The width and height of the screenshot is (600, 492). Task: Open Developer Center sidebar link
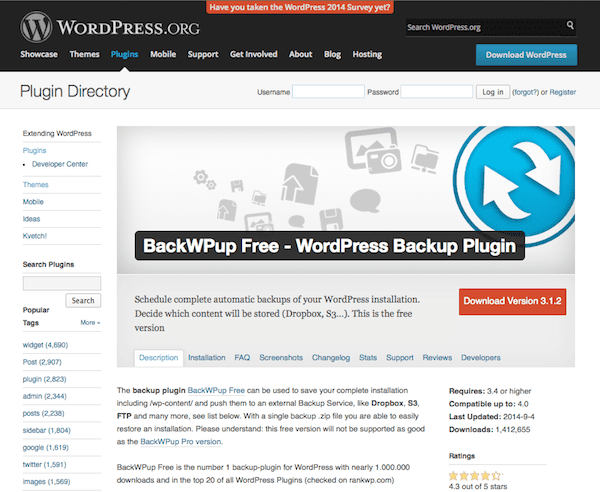click(60, 164)
